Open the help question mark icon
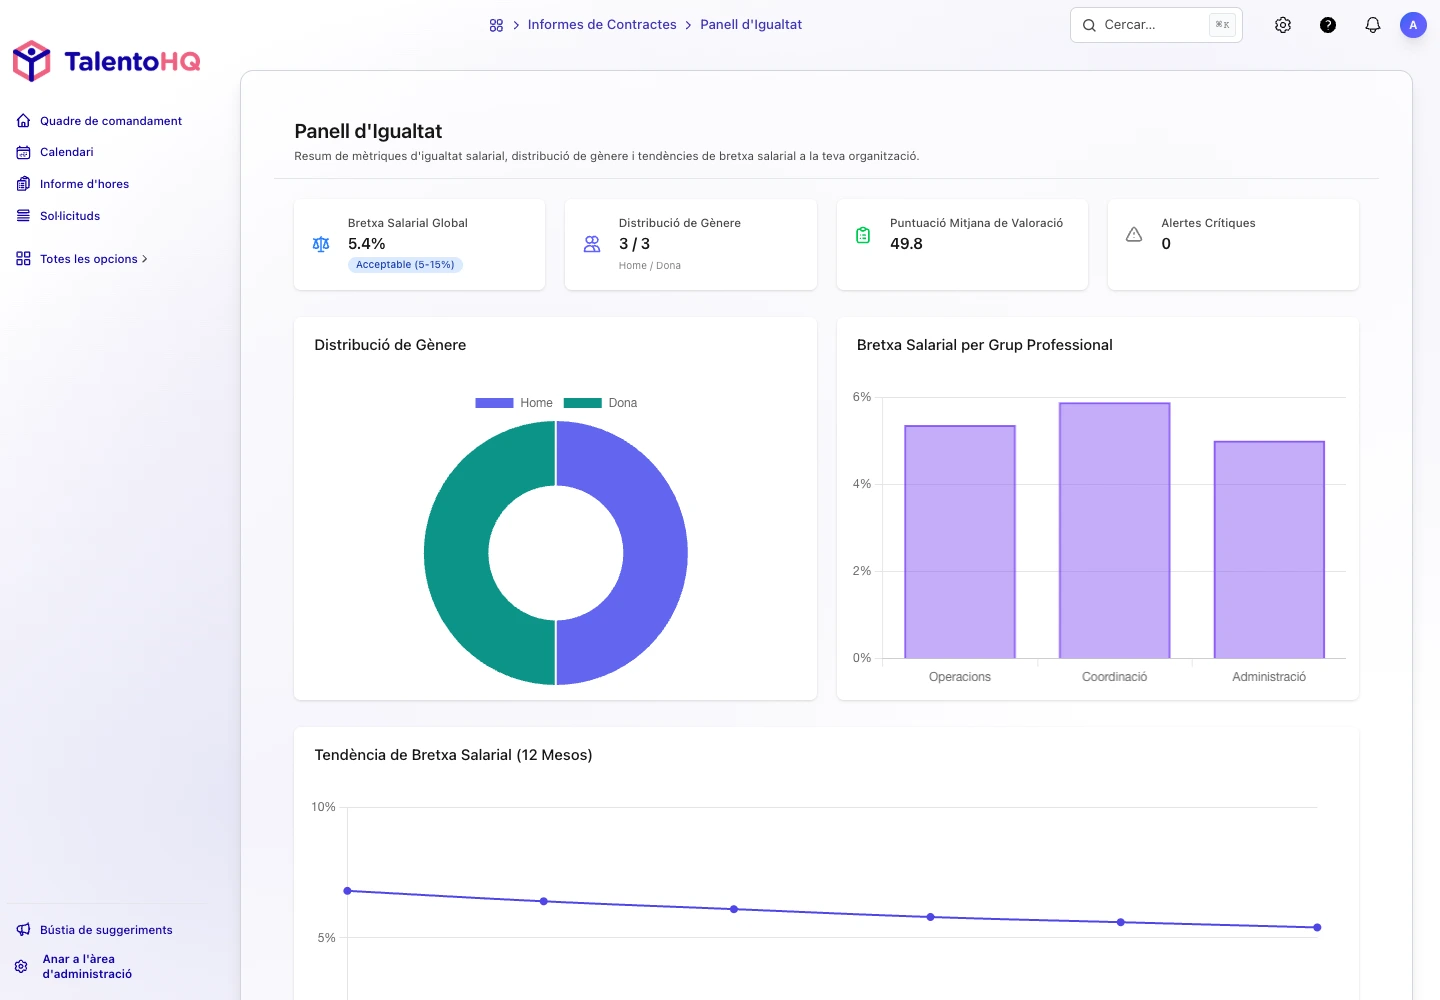Screen dimensions: 1440x1000 pyautogui.click(x=1328, y=25)
